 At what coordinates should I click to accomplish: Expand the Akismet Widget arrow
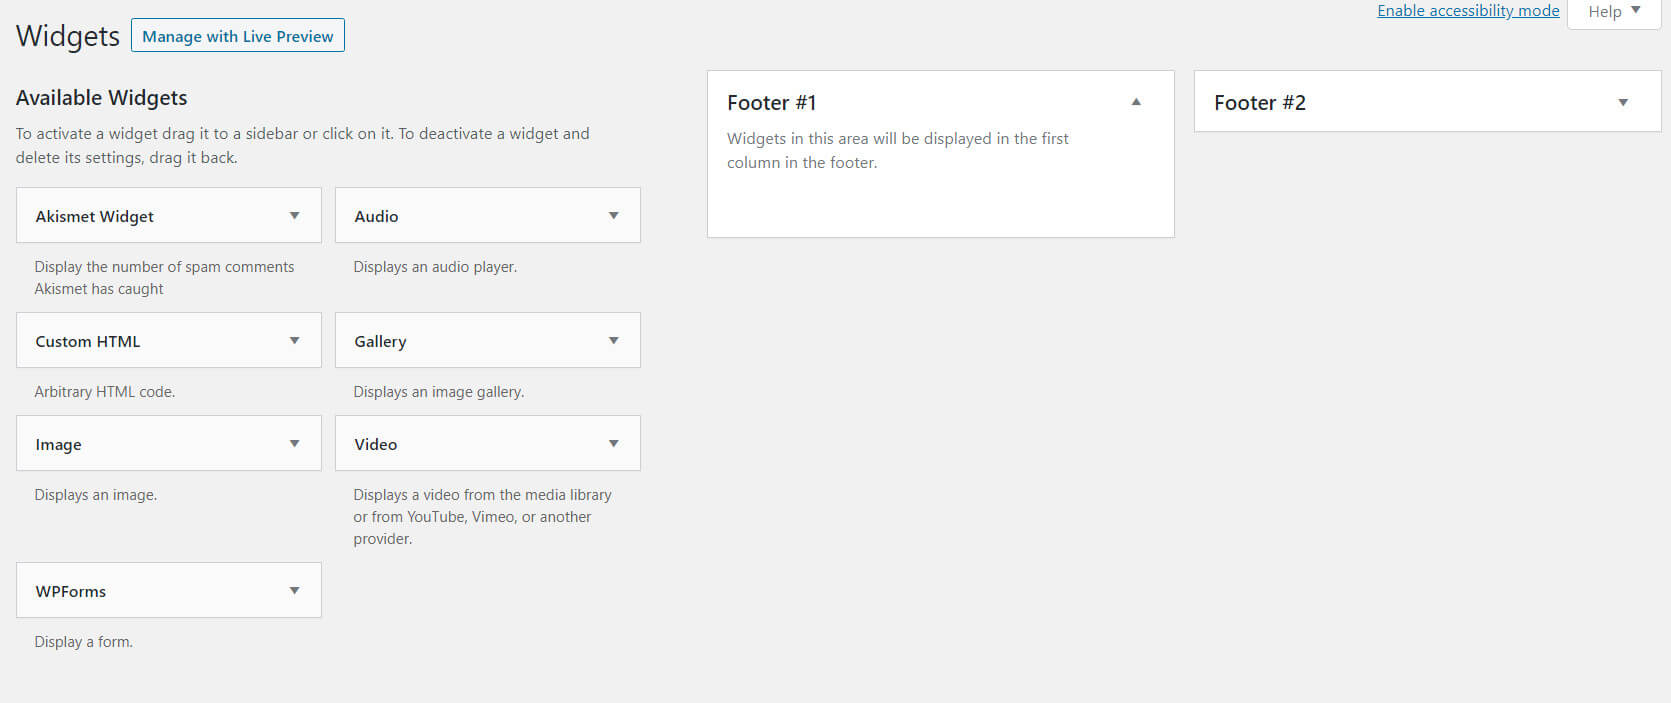(294, 216)
